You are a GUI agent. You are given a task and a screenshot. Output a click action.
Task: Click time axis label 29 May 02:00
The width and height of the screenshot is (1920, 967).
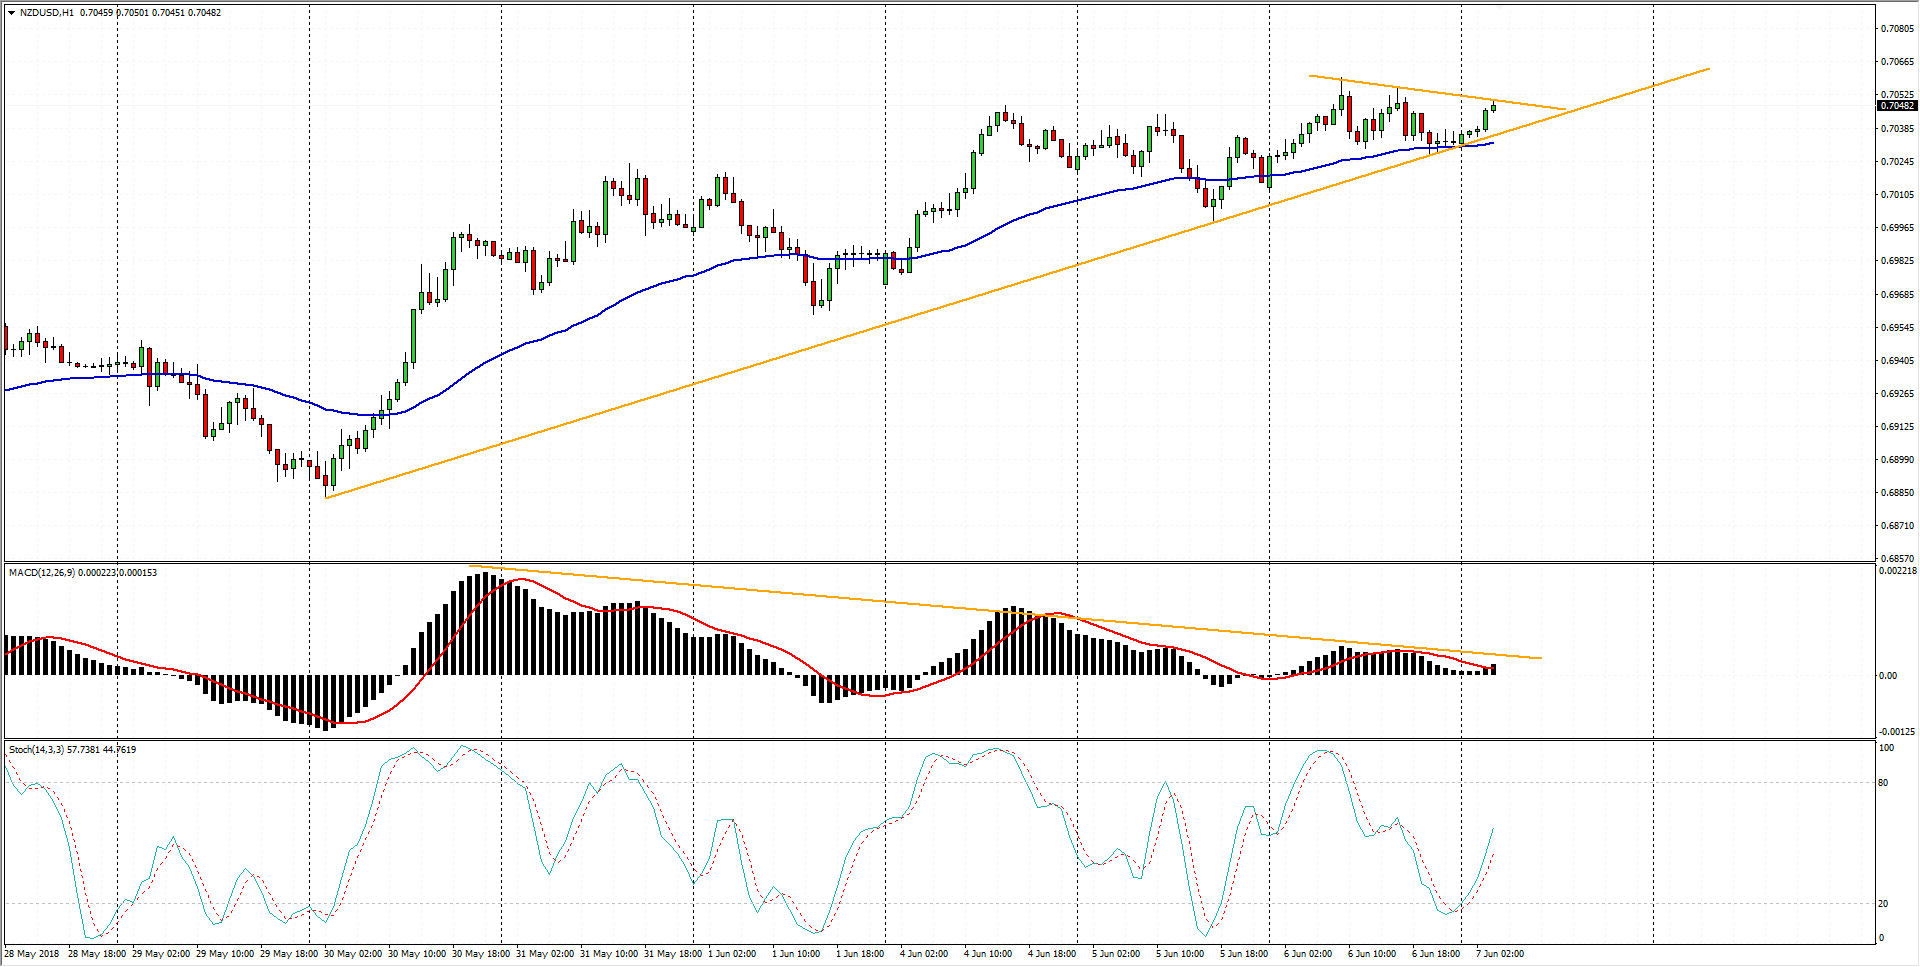[161, 953]
